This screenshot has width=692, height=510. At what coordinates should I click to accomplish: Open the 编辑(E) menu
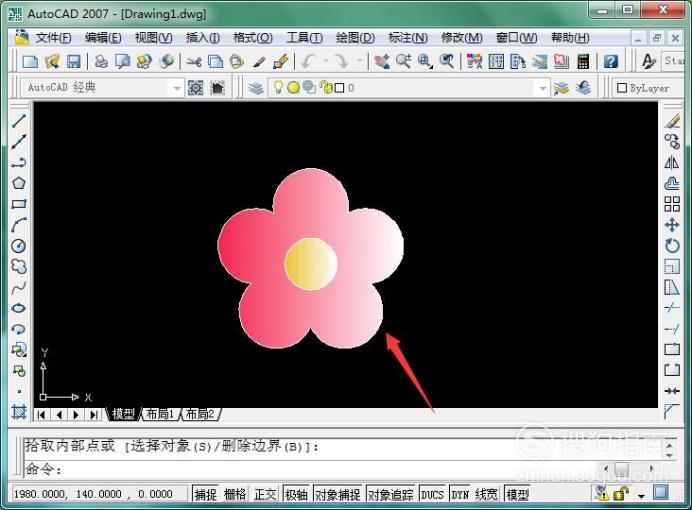click(103, 38)
